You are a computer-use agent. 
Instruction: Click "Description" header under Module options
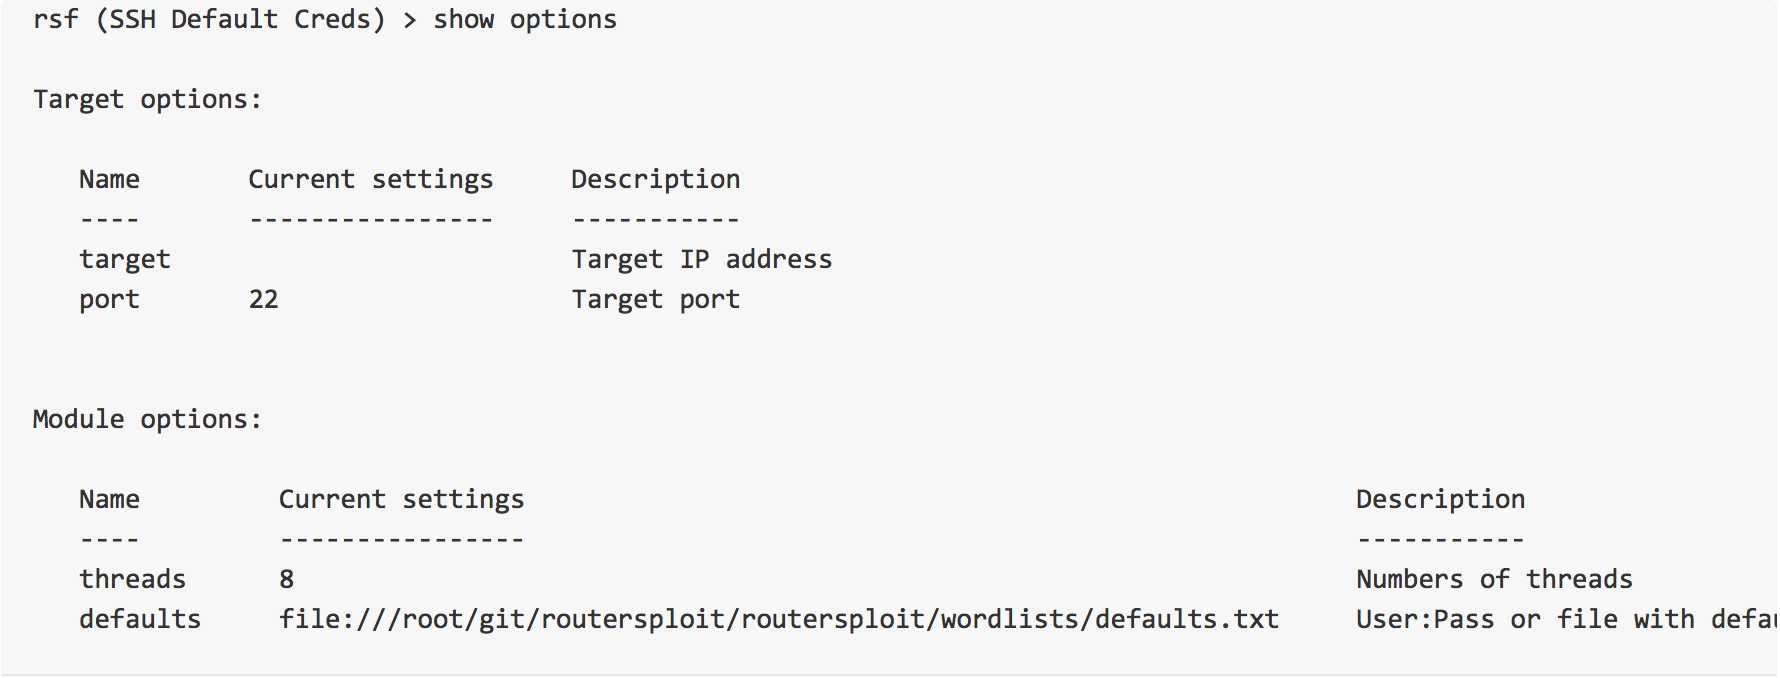(x=1440, y=500)
